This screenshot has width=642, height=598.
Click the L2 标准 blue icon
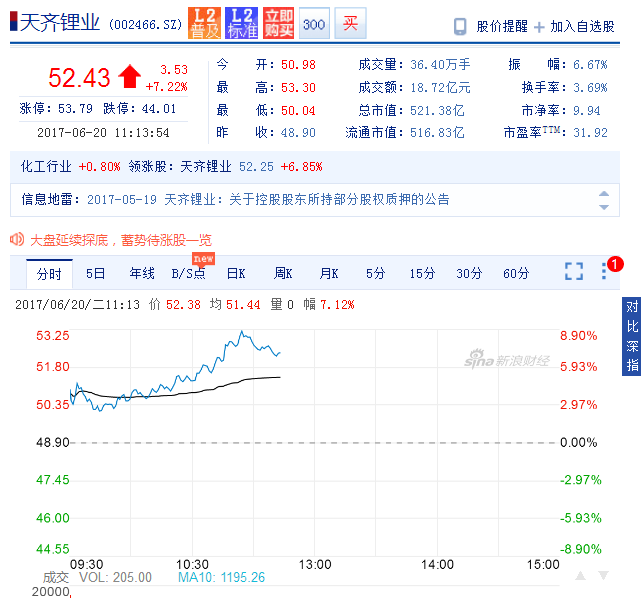(241, 23)
